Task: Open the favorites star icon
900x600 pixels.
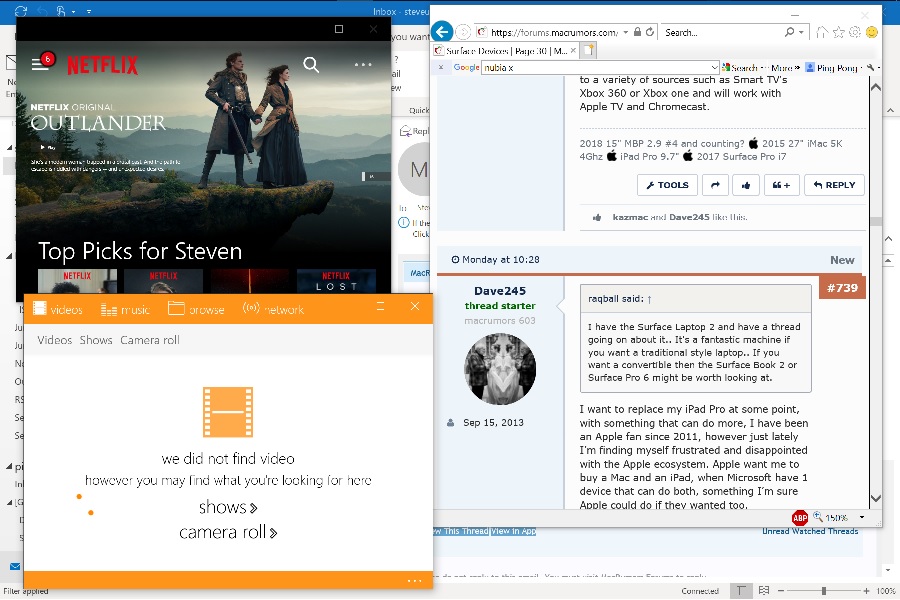Action: [839, 32]
